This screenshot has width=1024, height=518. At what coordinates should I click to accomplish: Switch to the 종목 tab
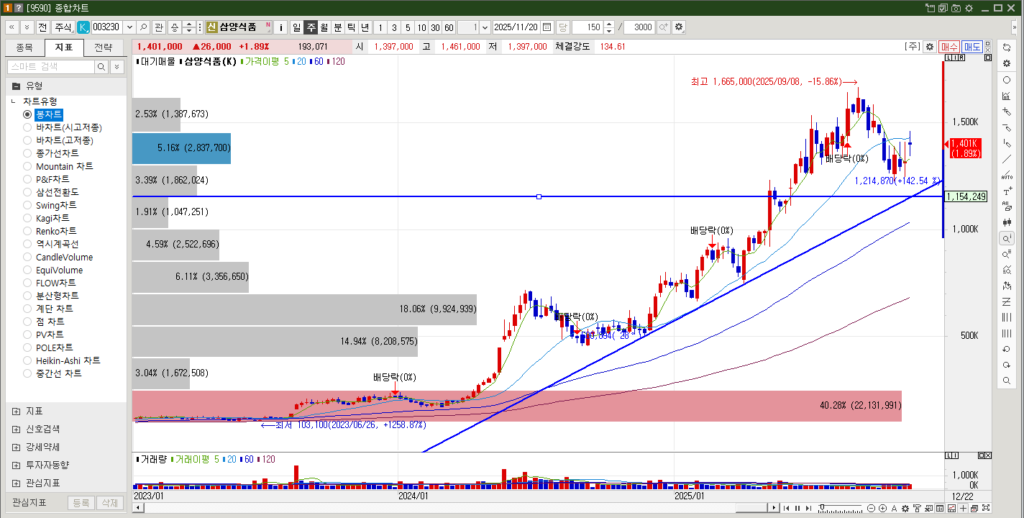[25, 47]
